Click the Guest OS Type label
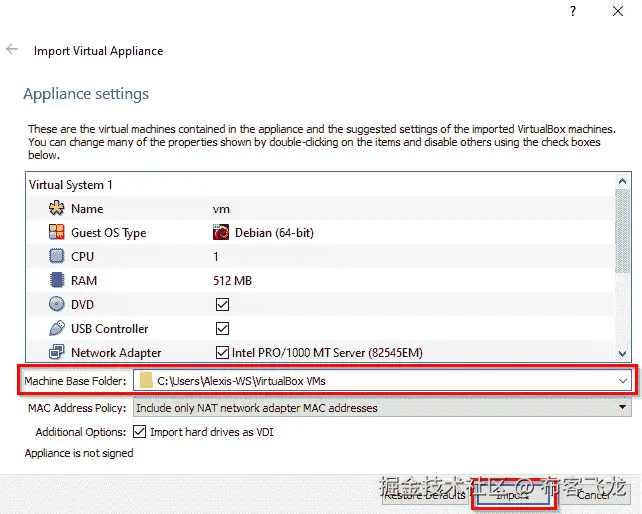This screenshot has height=514, width=642. tap(109, 233)
